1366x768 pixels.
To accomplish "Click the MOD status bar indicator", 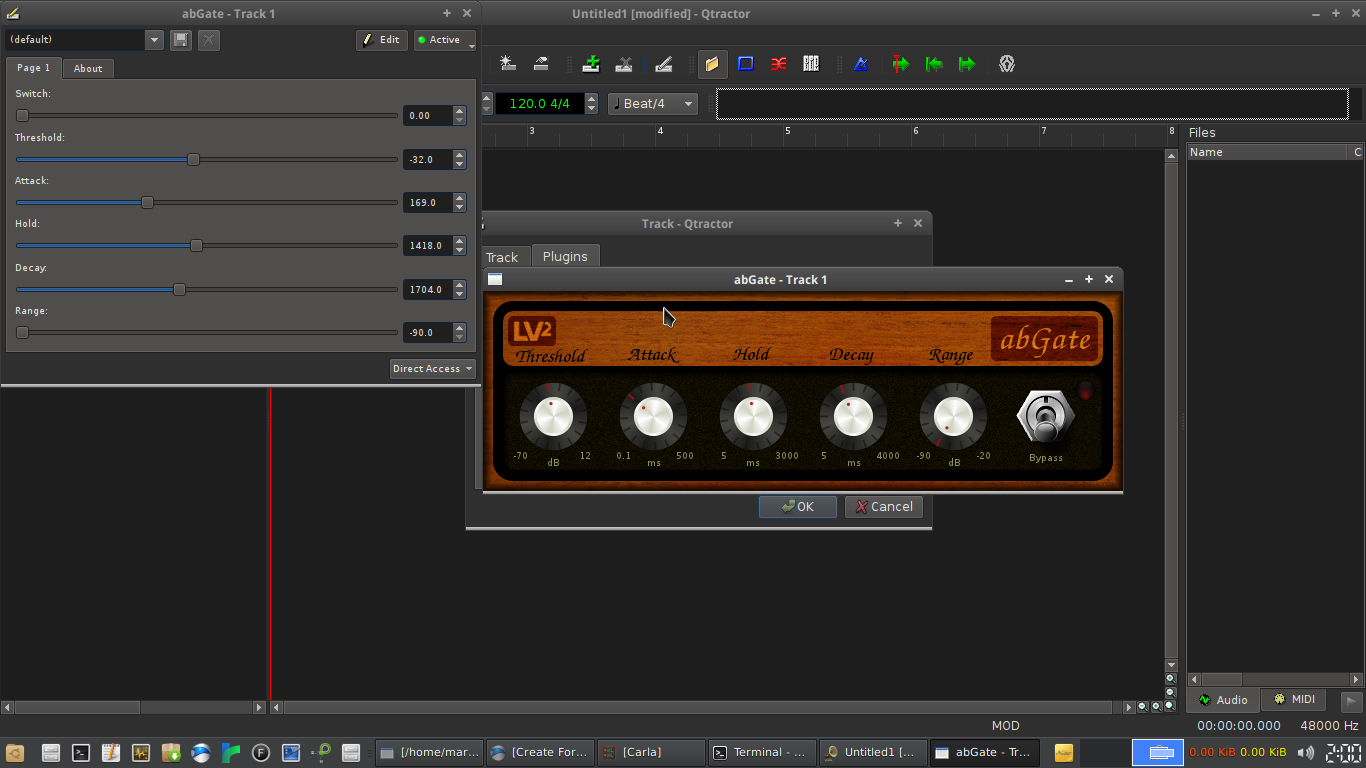I will click(x=1005, y=726).
